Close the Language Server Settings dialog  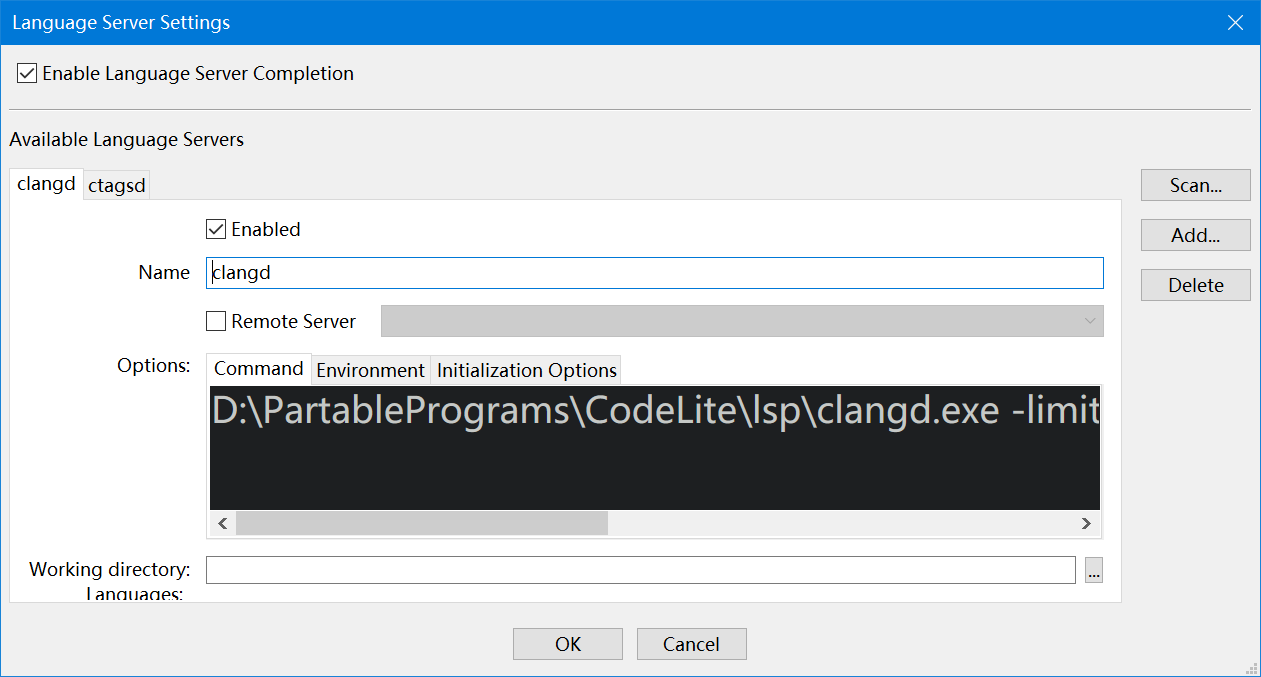point(1237,22)
